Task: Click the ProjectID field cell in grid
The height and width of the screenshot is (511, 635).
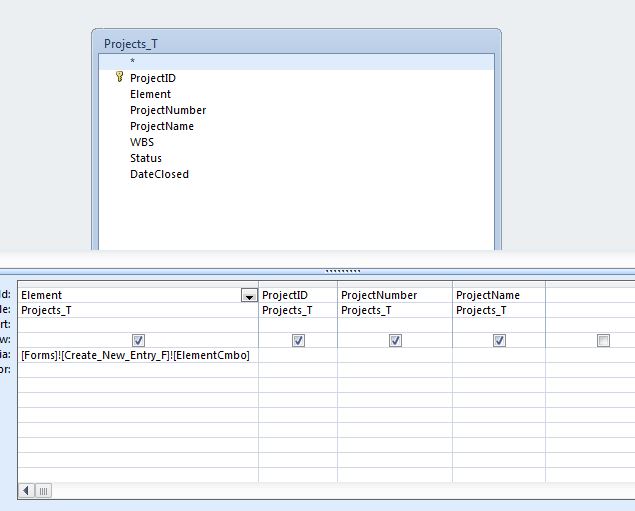Action: click(298, 295)
